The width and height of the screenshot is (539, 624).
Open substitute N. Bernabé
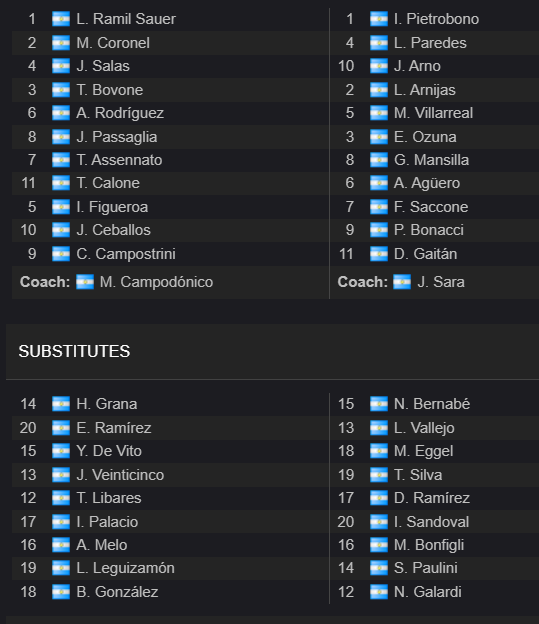[x=432, y=404]
